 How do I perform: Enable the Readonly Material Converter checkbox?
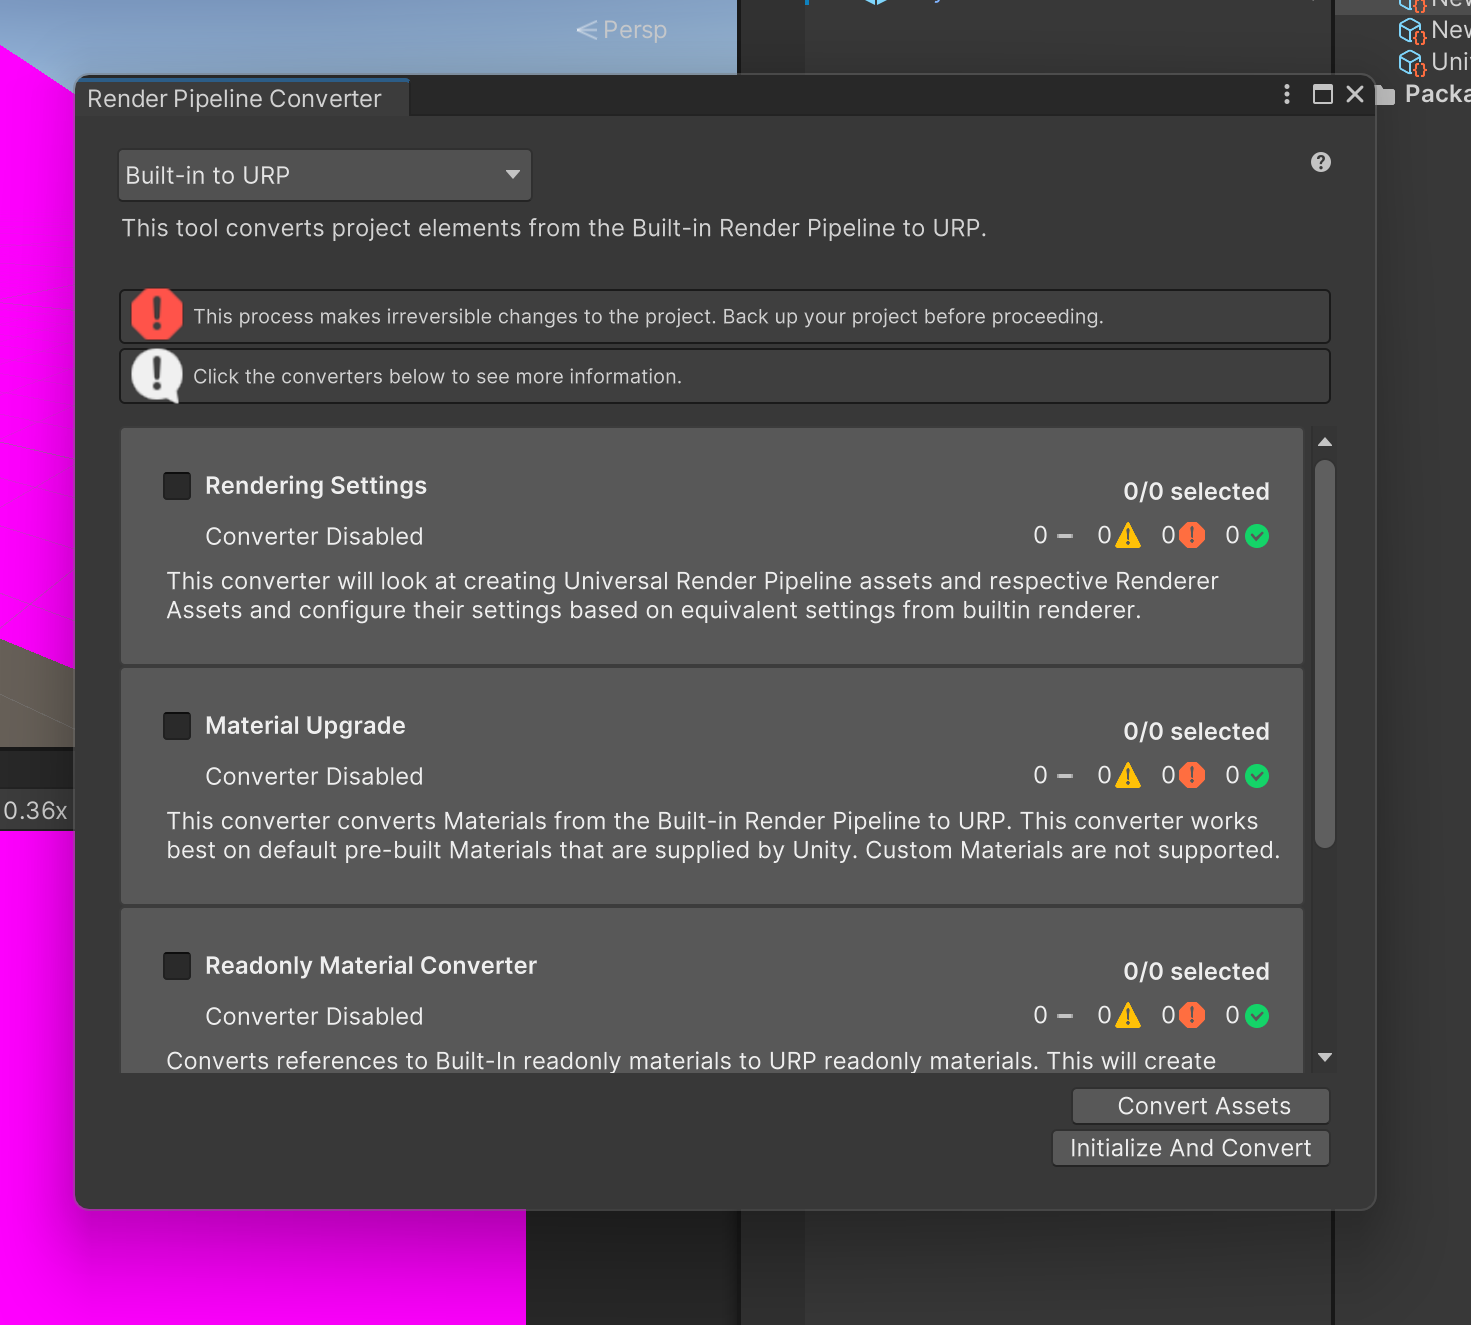click(177, 966)
